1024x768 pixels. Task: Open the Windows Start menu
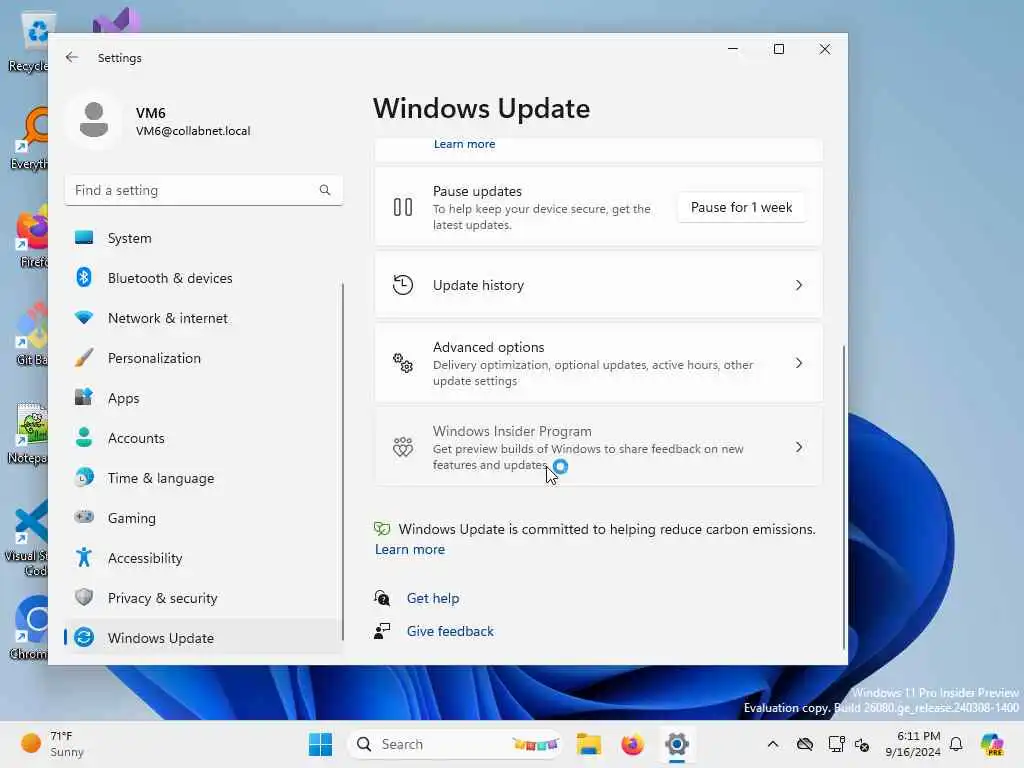point(320,744)
